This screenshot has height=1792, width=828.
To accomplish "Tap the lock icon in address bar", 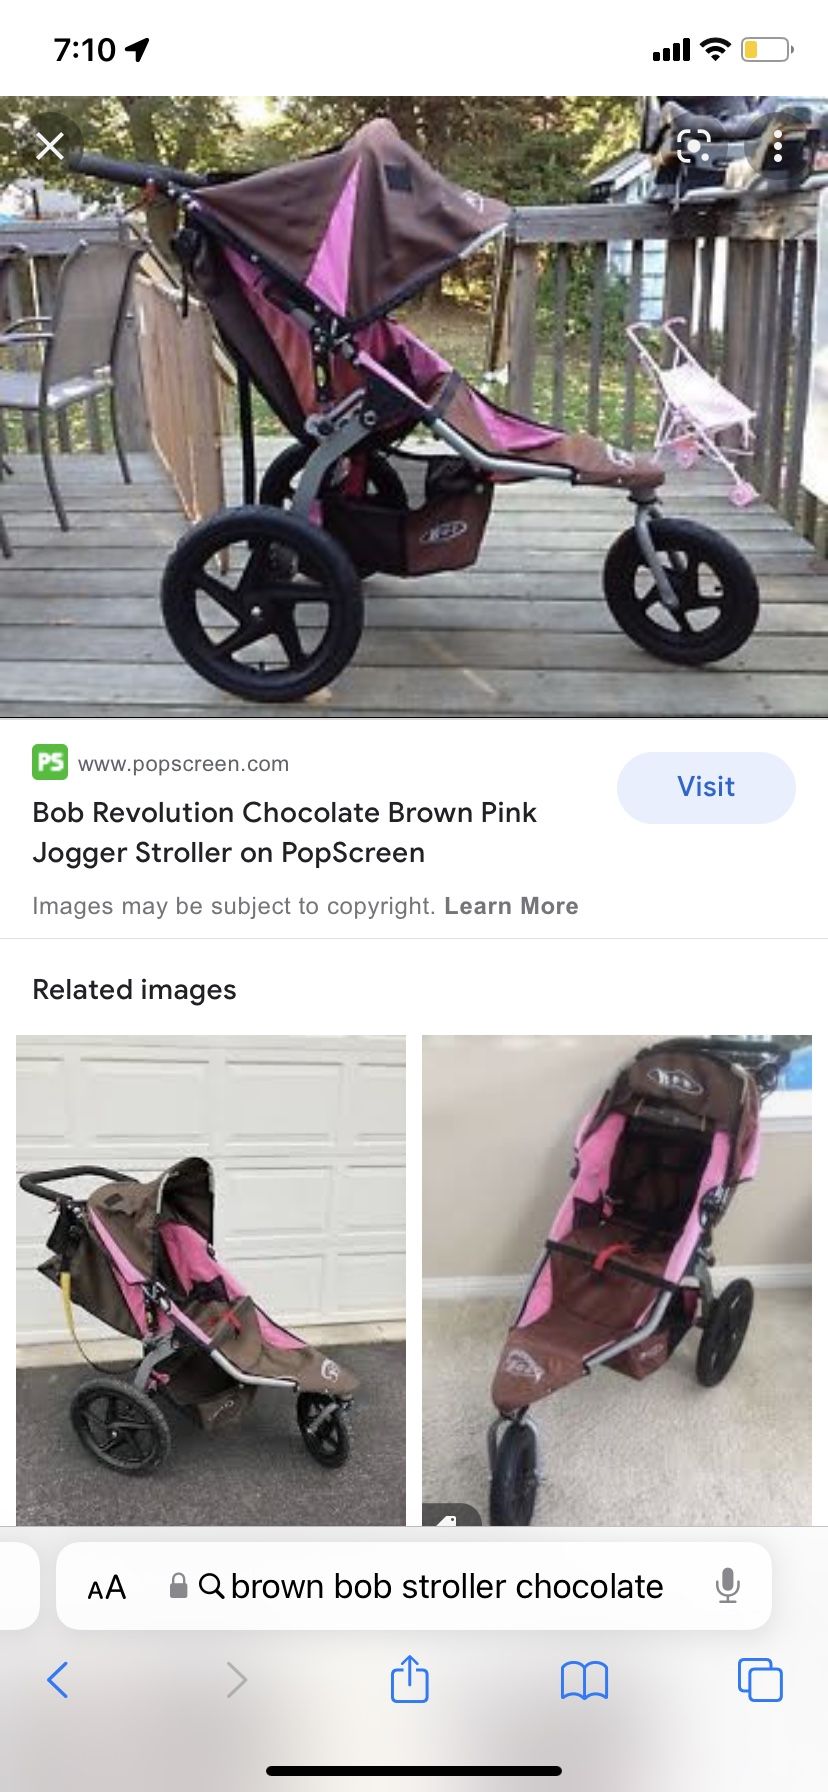I will [x=178, y=1586].
